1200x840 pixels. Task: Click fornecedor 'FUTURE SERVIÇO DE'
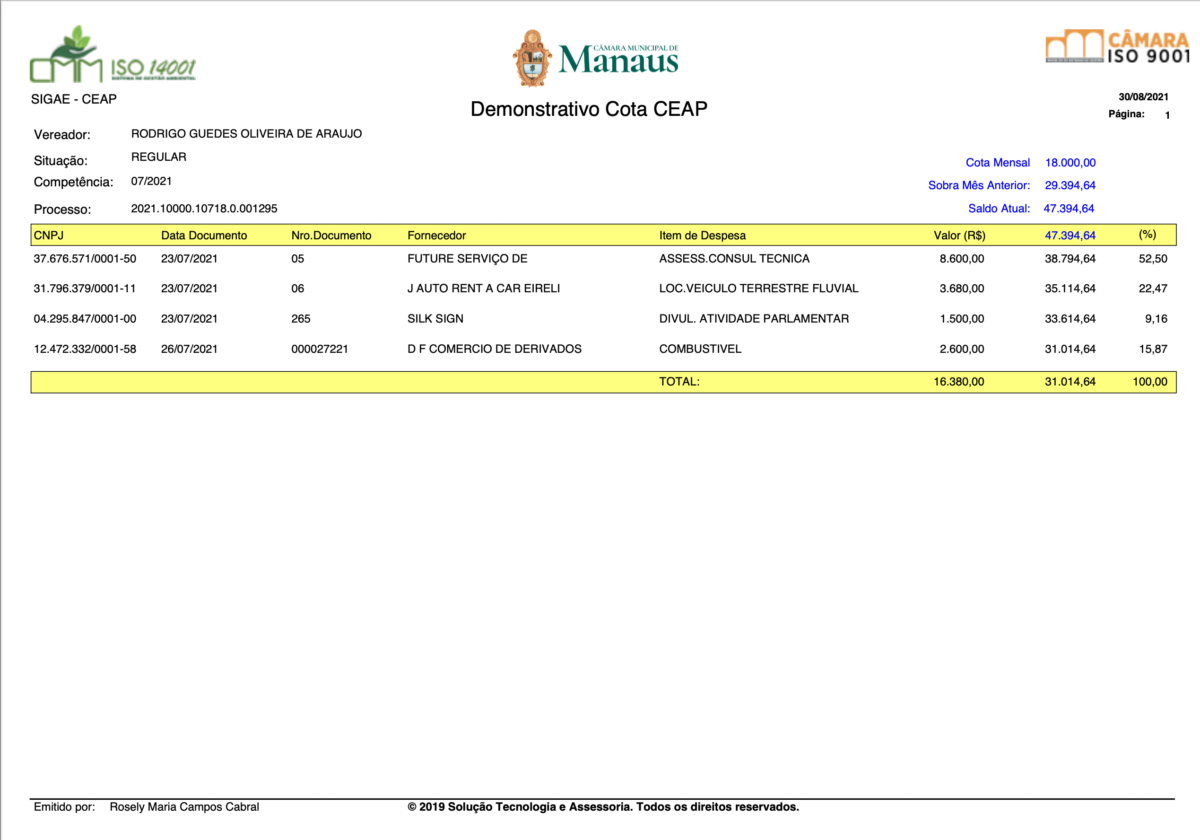(x=467, y=259)
